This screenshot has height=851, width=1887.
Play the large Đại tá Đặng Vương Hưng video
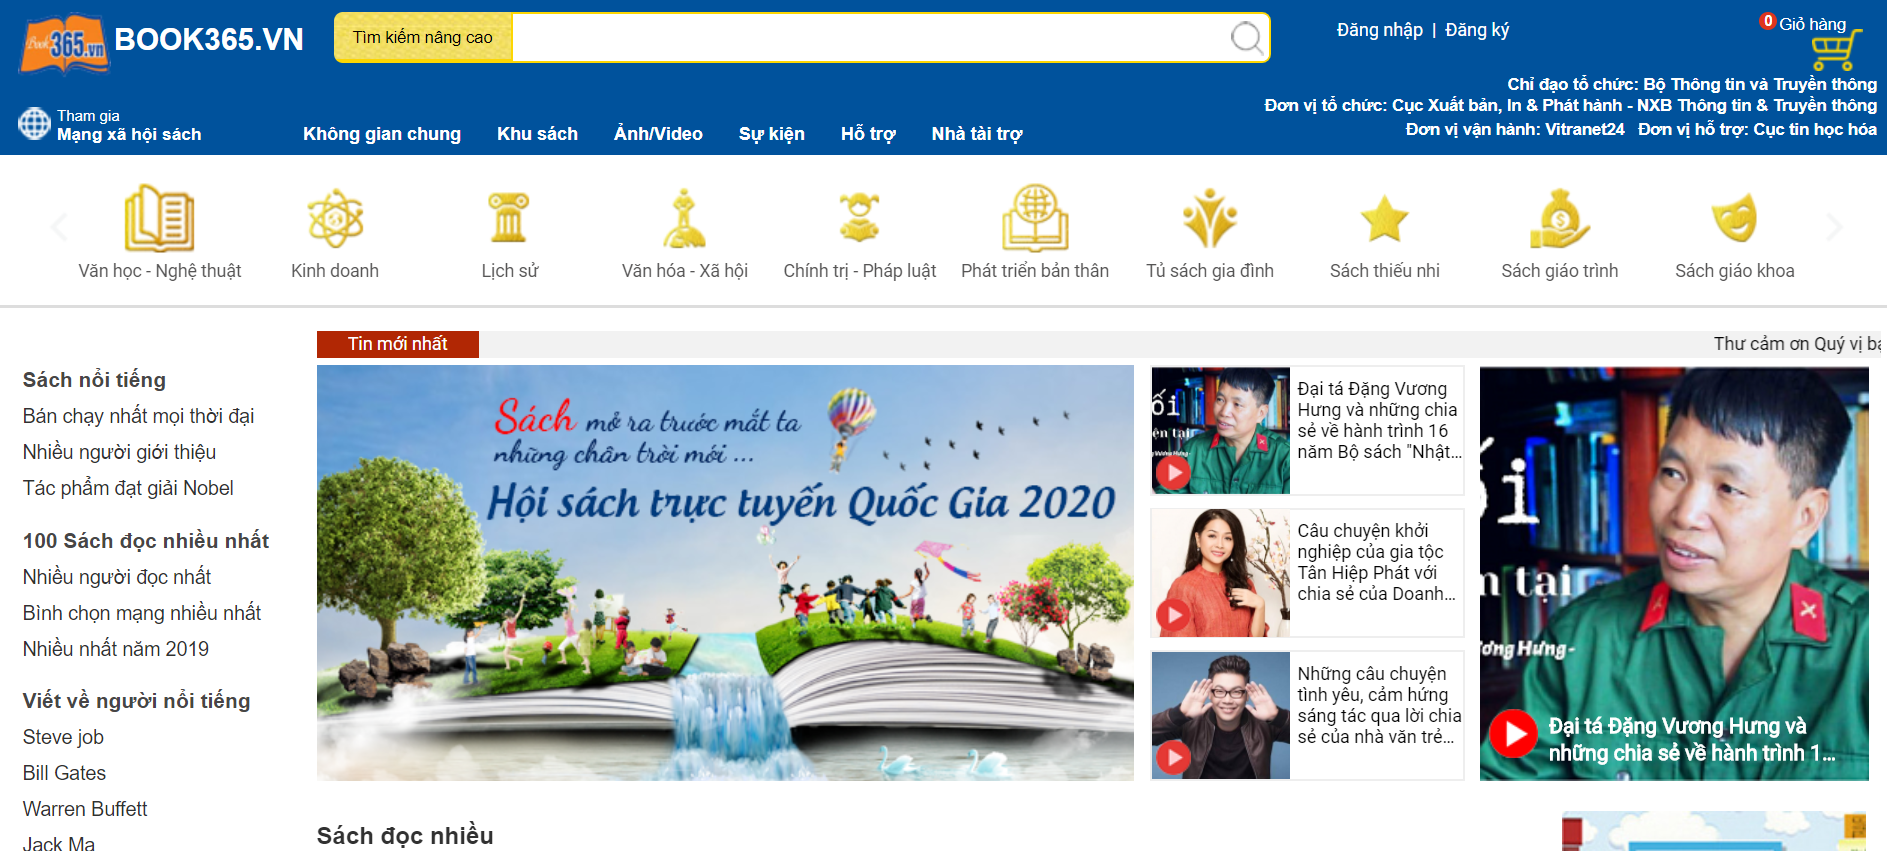(1513, 734)
